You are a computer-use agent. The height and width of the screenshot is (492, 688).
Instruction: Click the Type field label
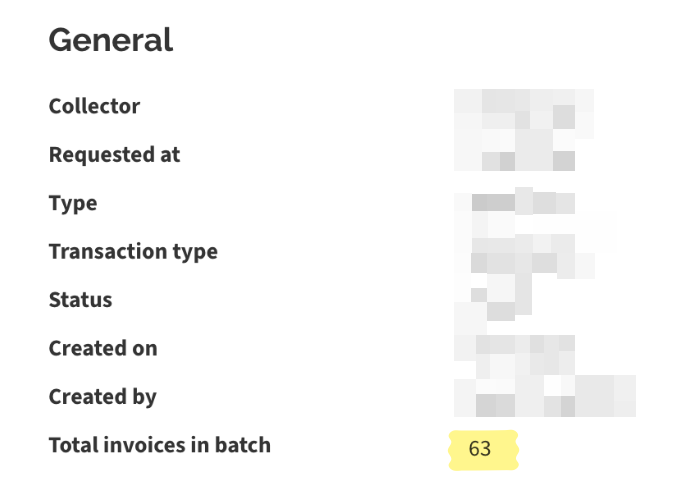pyautogui.click(x=73, y=203)
